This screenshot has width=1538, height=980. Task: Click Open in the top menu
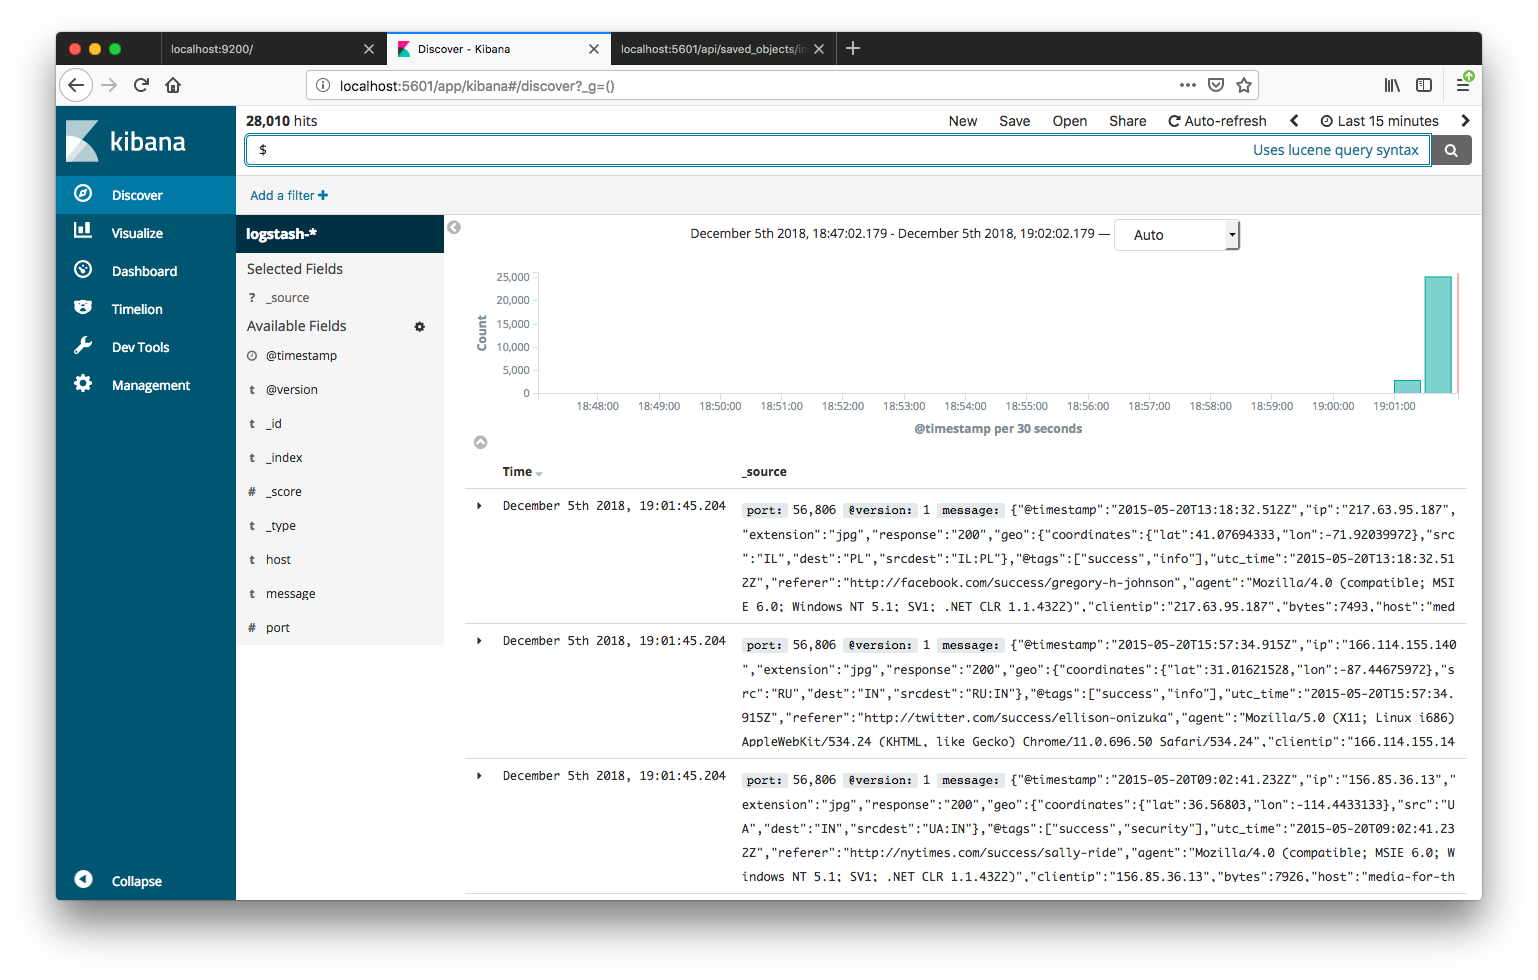(1069, 121)
